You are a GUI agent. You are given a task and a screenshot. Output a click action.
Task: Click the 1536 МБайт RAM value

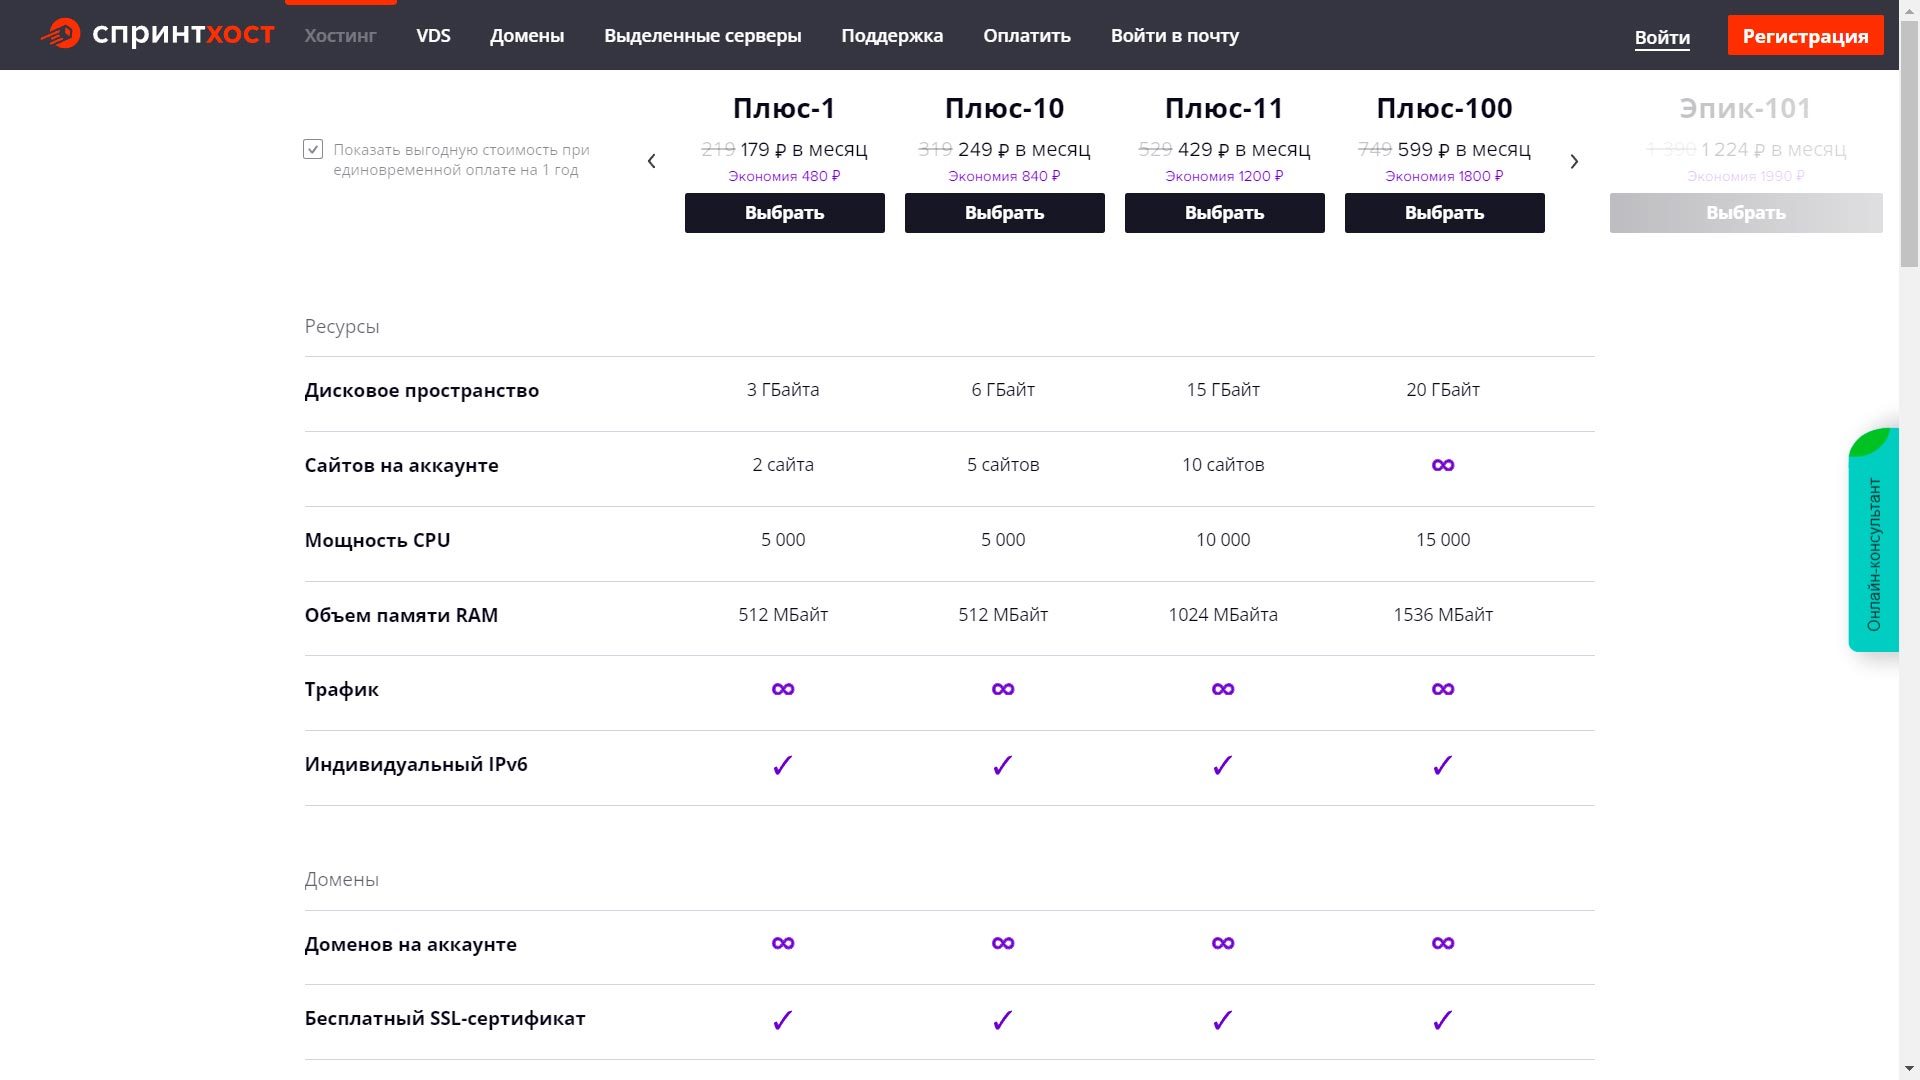tap(1443, 615)
